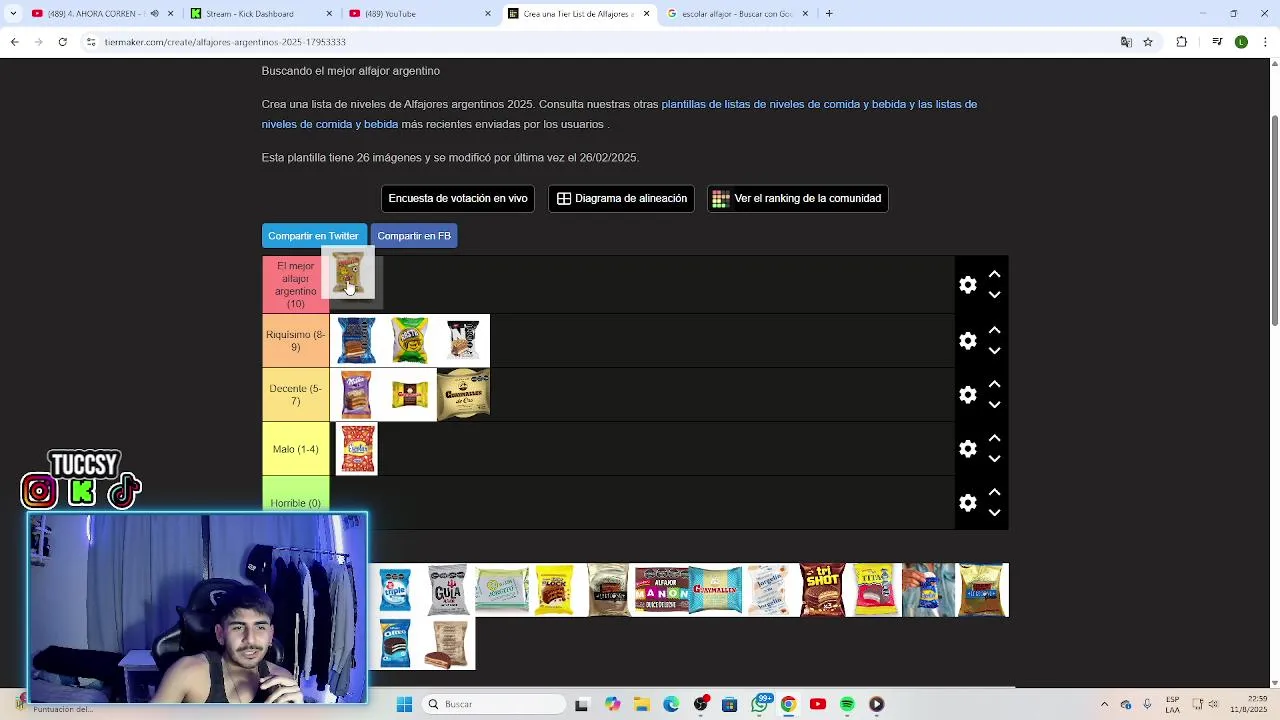1280x720 pixels.
Task: Move 'Malo (1-4)' row up with arrow
Action: pyautogui.click(x=994, y=438)
